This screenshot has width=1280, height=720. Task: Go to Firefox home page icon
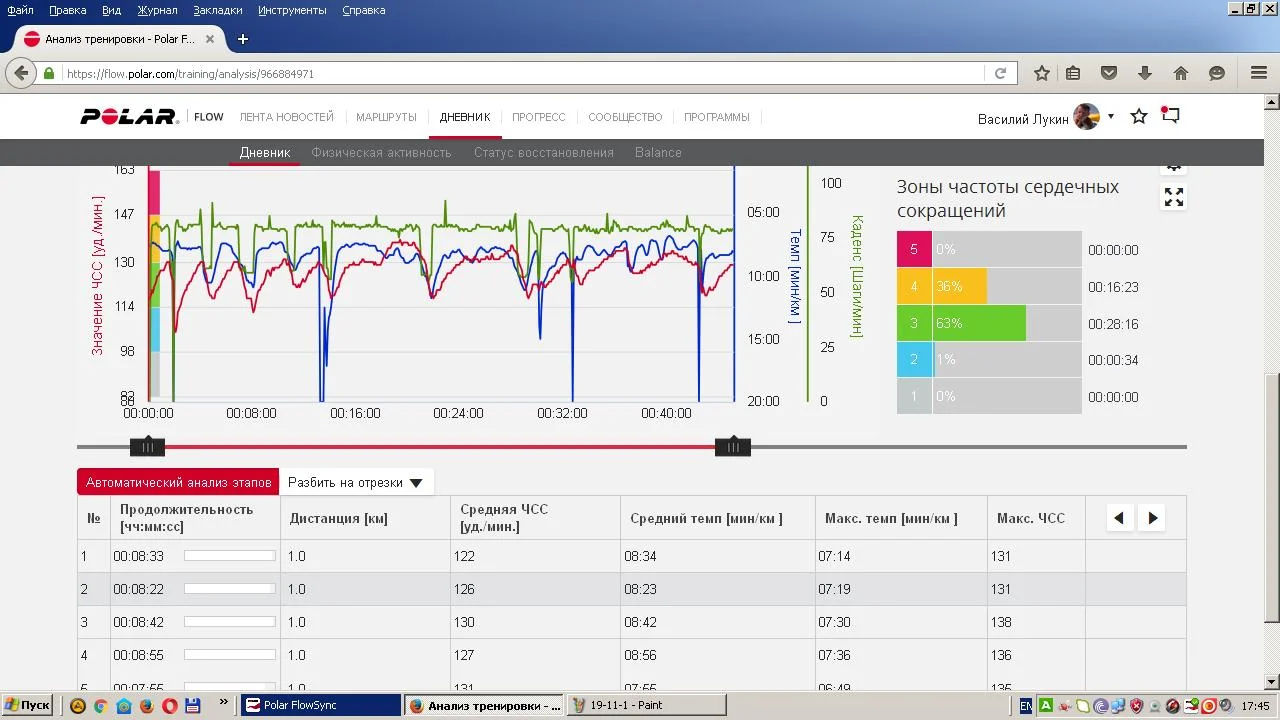click(1181, 73)
